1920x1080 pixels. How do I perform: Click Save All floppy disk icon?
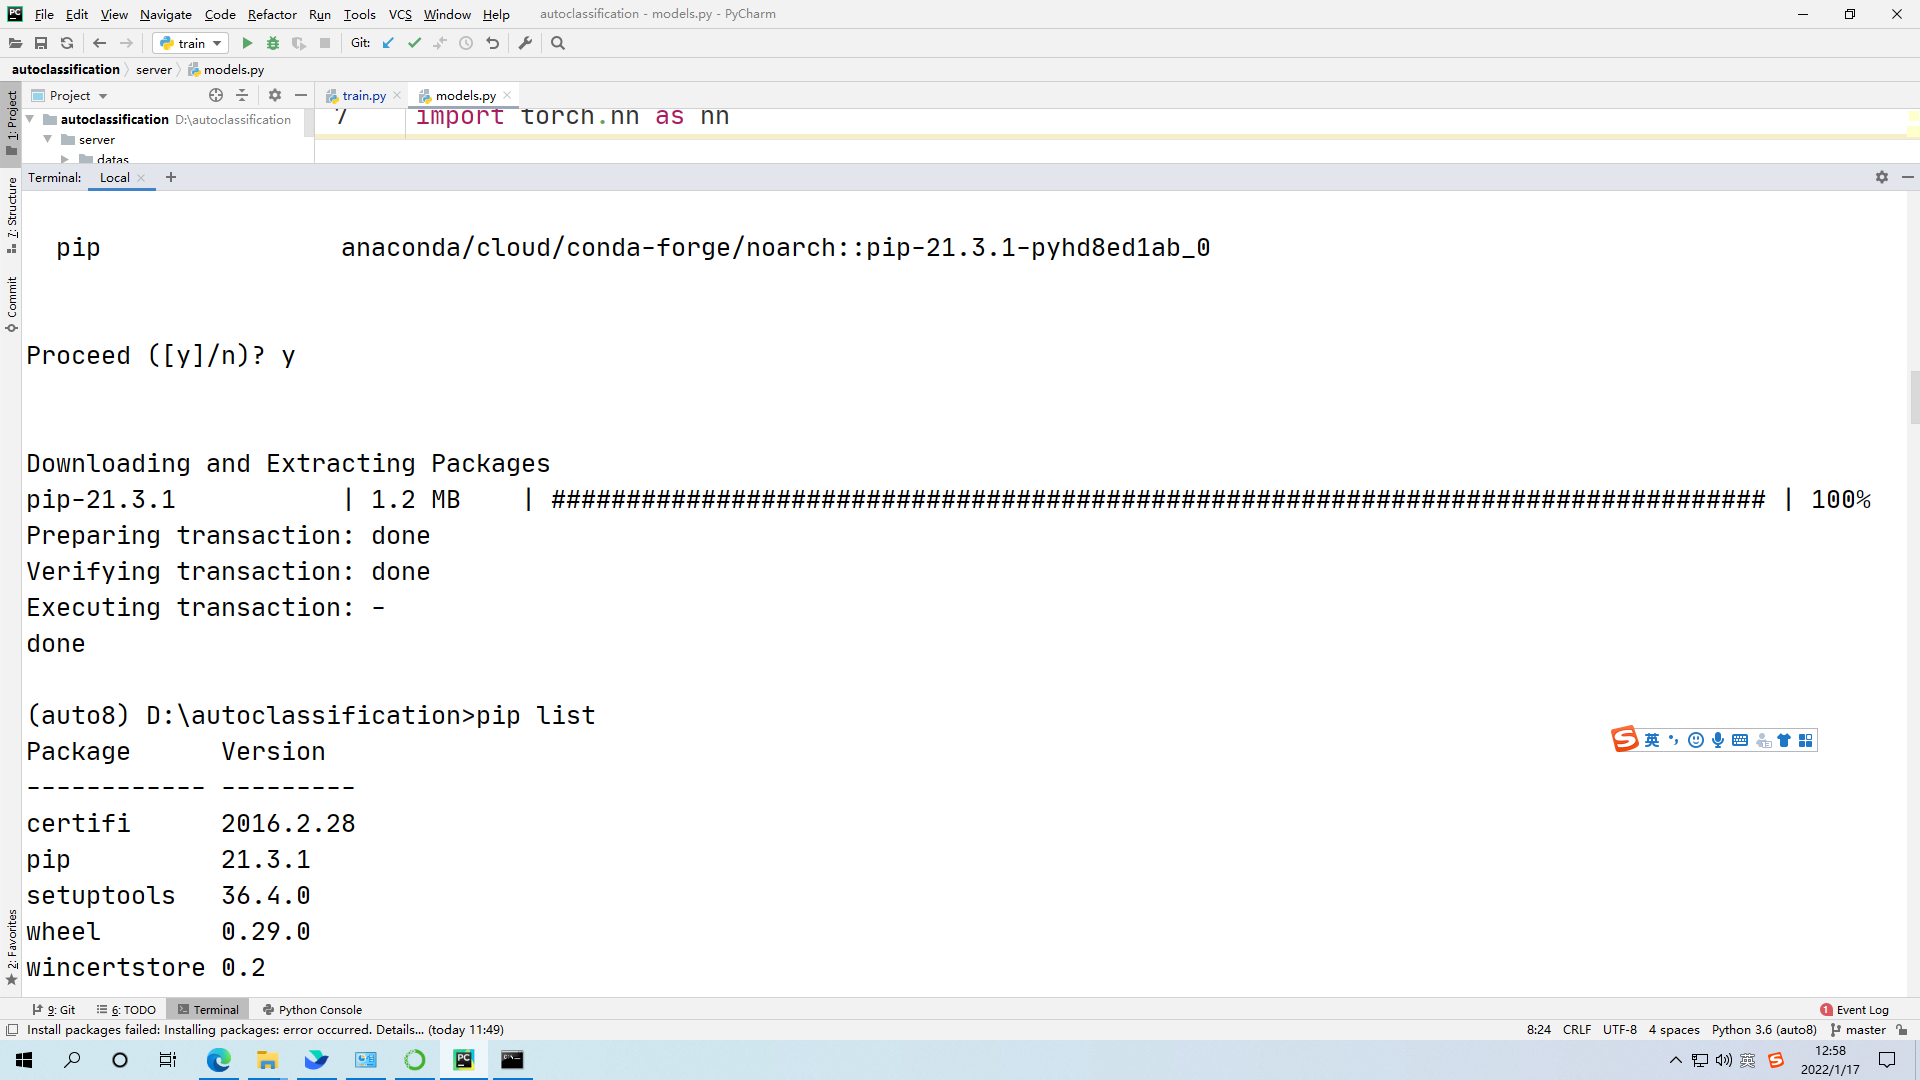(41, 43)
